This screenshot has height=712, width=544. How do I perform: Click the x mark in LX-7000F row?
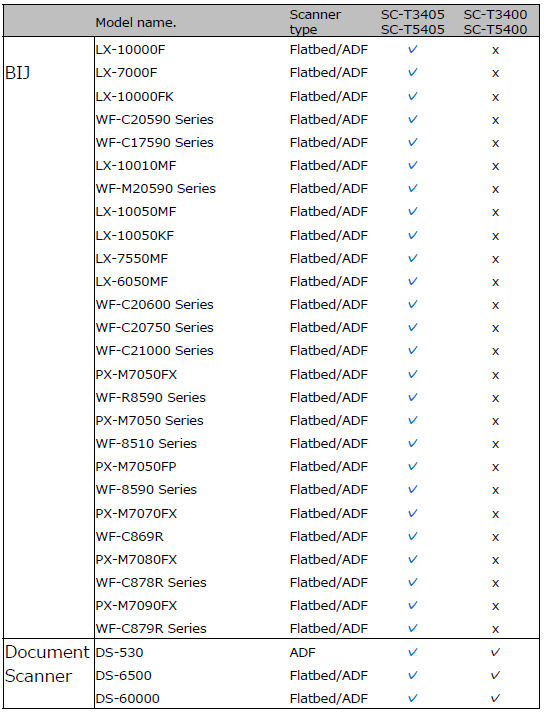(x=495, y=73)
